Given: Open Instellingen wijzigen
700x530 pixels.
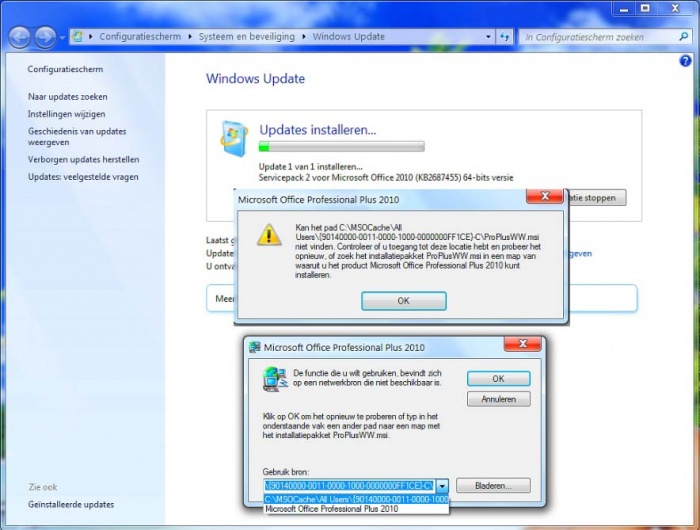Looking at the screenshot, I should point(67,114).
